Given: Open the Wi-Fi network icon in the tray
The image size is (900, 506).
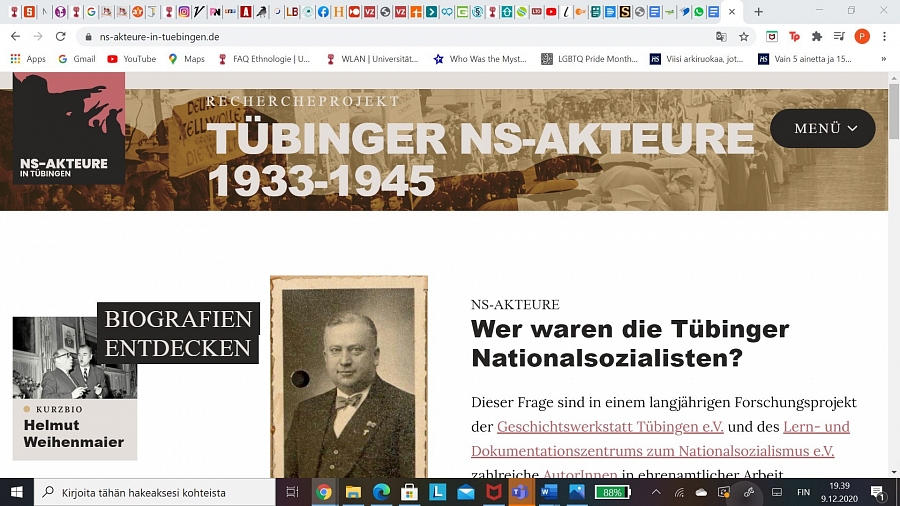Looking at the screenshot, I should point(679,492).
